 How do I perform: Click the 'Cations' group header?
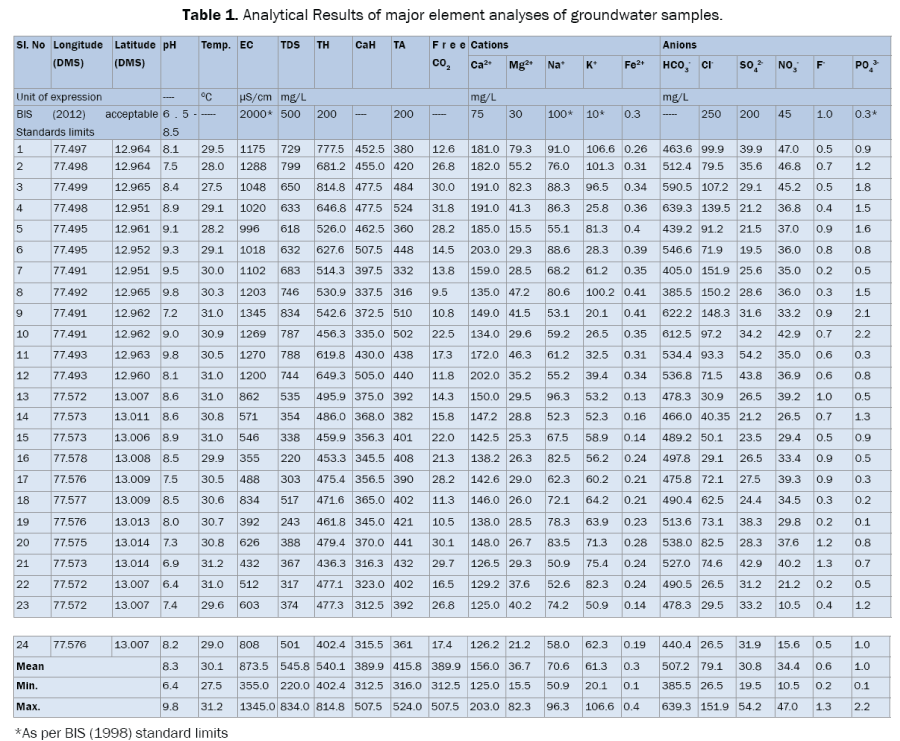tap(489, 46)
